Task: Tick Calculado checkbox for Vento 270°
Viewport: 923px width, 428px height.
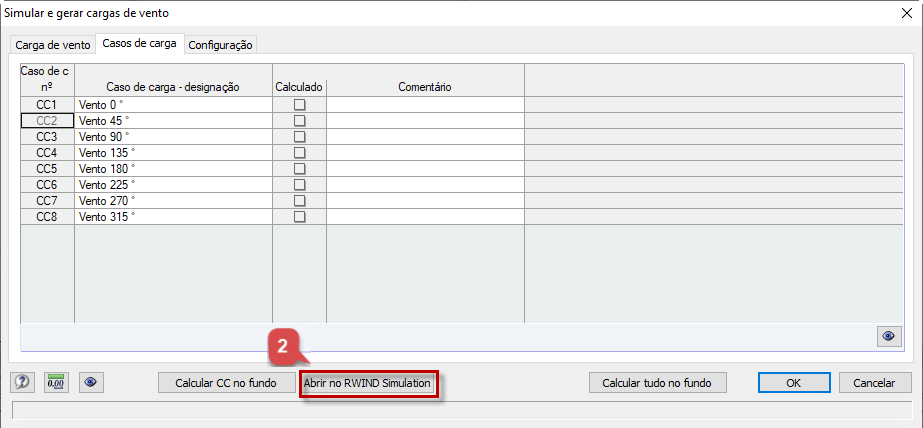Action: [300, 200]
